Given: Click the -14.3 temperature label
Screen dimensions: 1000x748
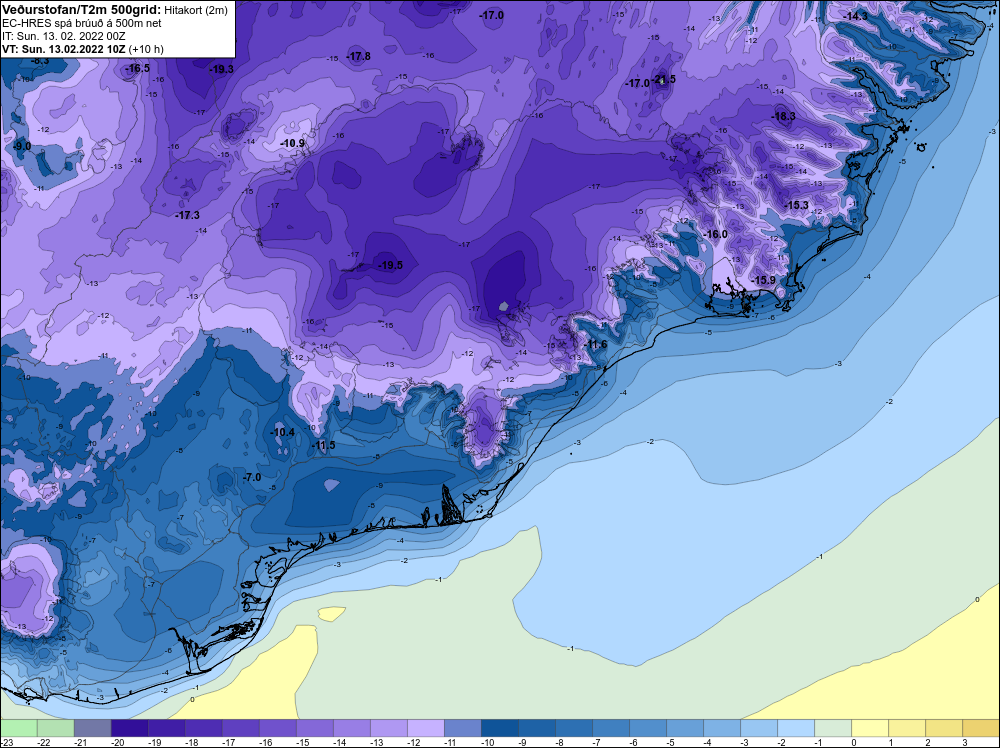Looking at the screenshot, I should coord(856,17).
